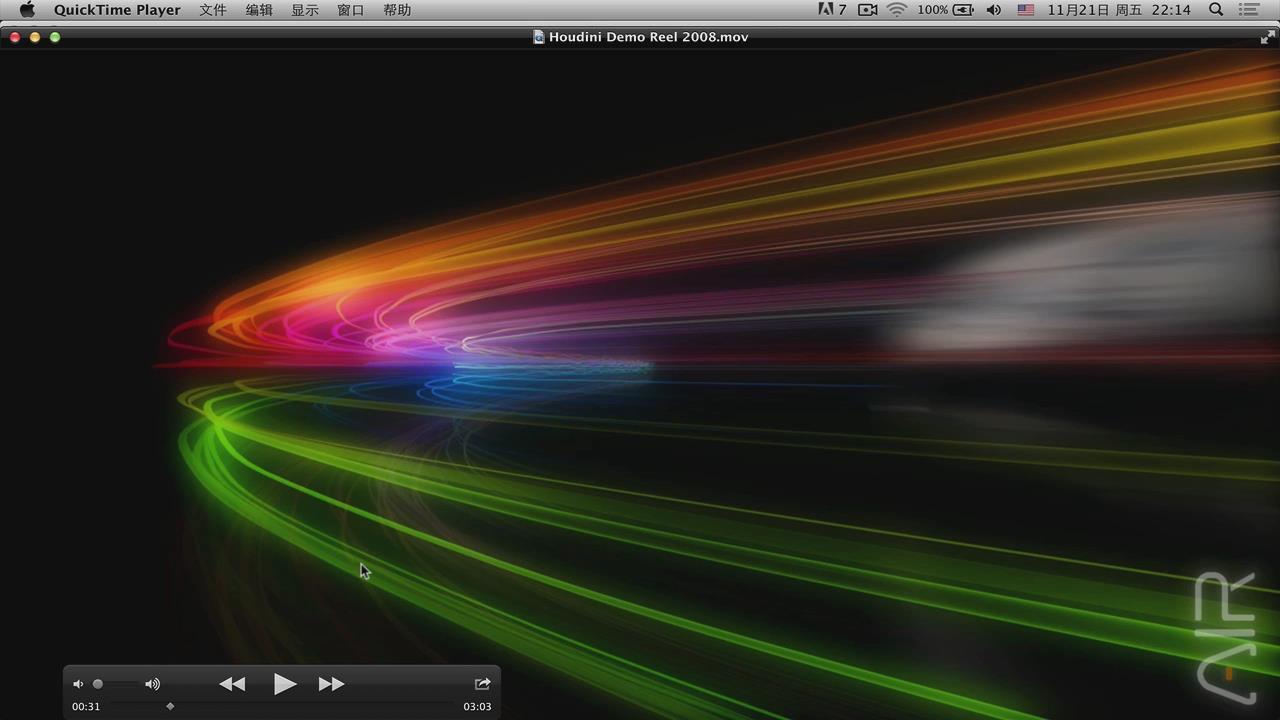Open the Wi-Fi status menu
Image resolution: width=1280 pixels, height=720 pixels.
tap(897, 10)
